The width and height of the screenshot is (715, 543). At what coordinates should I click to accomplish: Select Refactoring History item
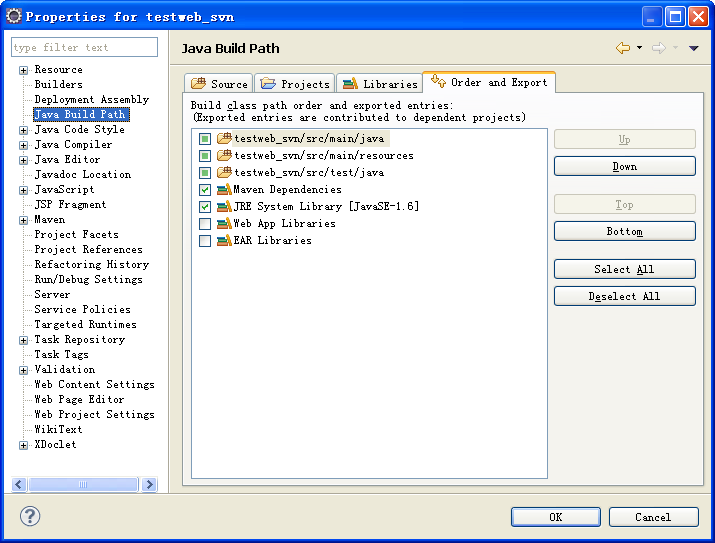[x=92, y=264]
